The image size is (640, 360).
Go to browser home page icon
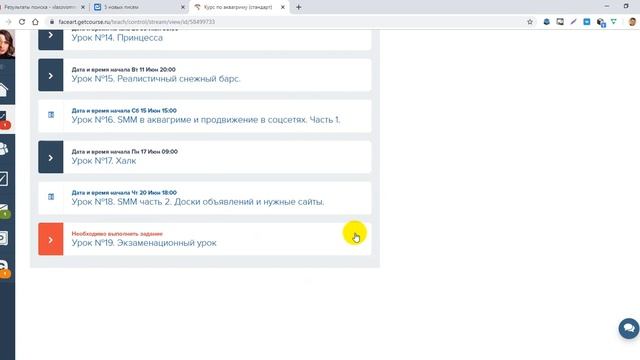pyautogui.click(x=36, y=22)
